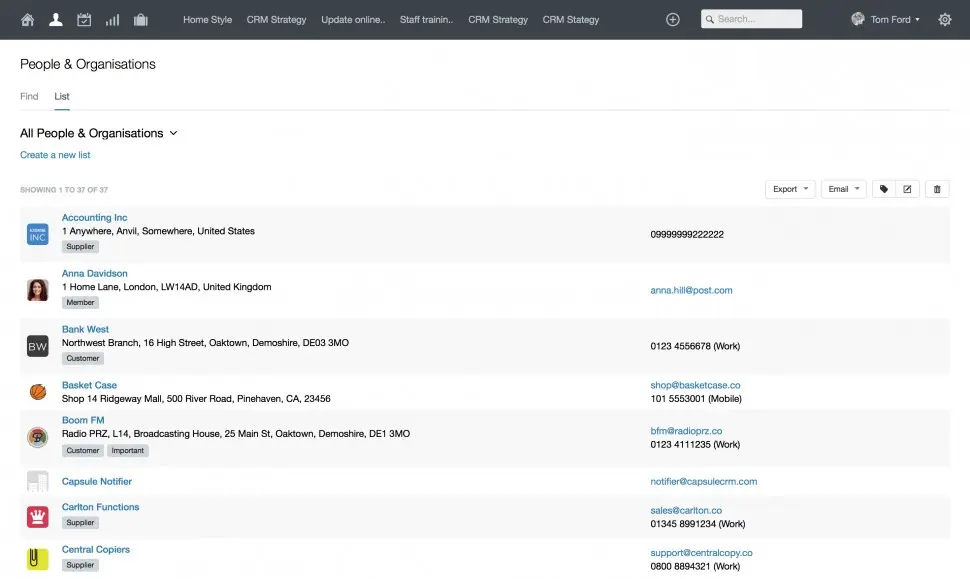Expand All People & Organisations list selector
970x579 pixels.
pyautogui.click(x=99, y=133)
